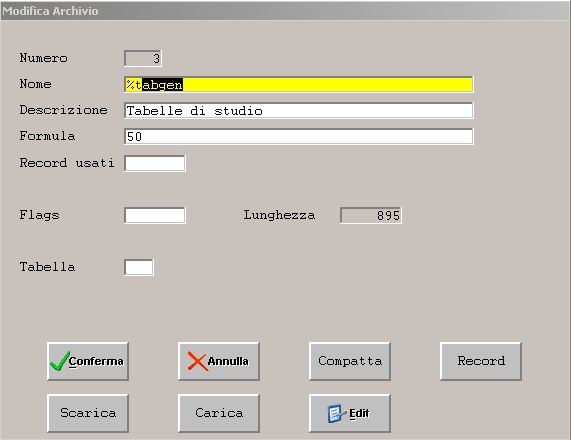571x440 pixels.
Task: Click the notepad icon on Edit button
Action: coord(336,413)
